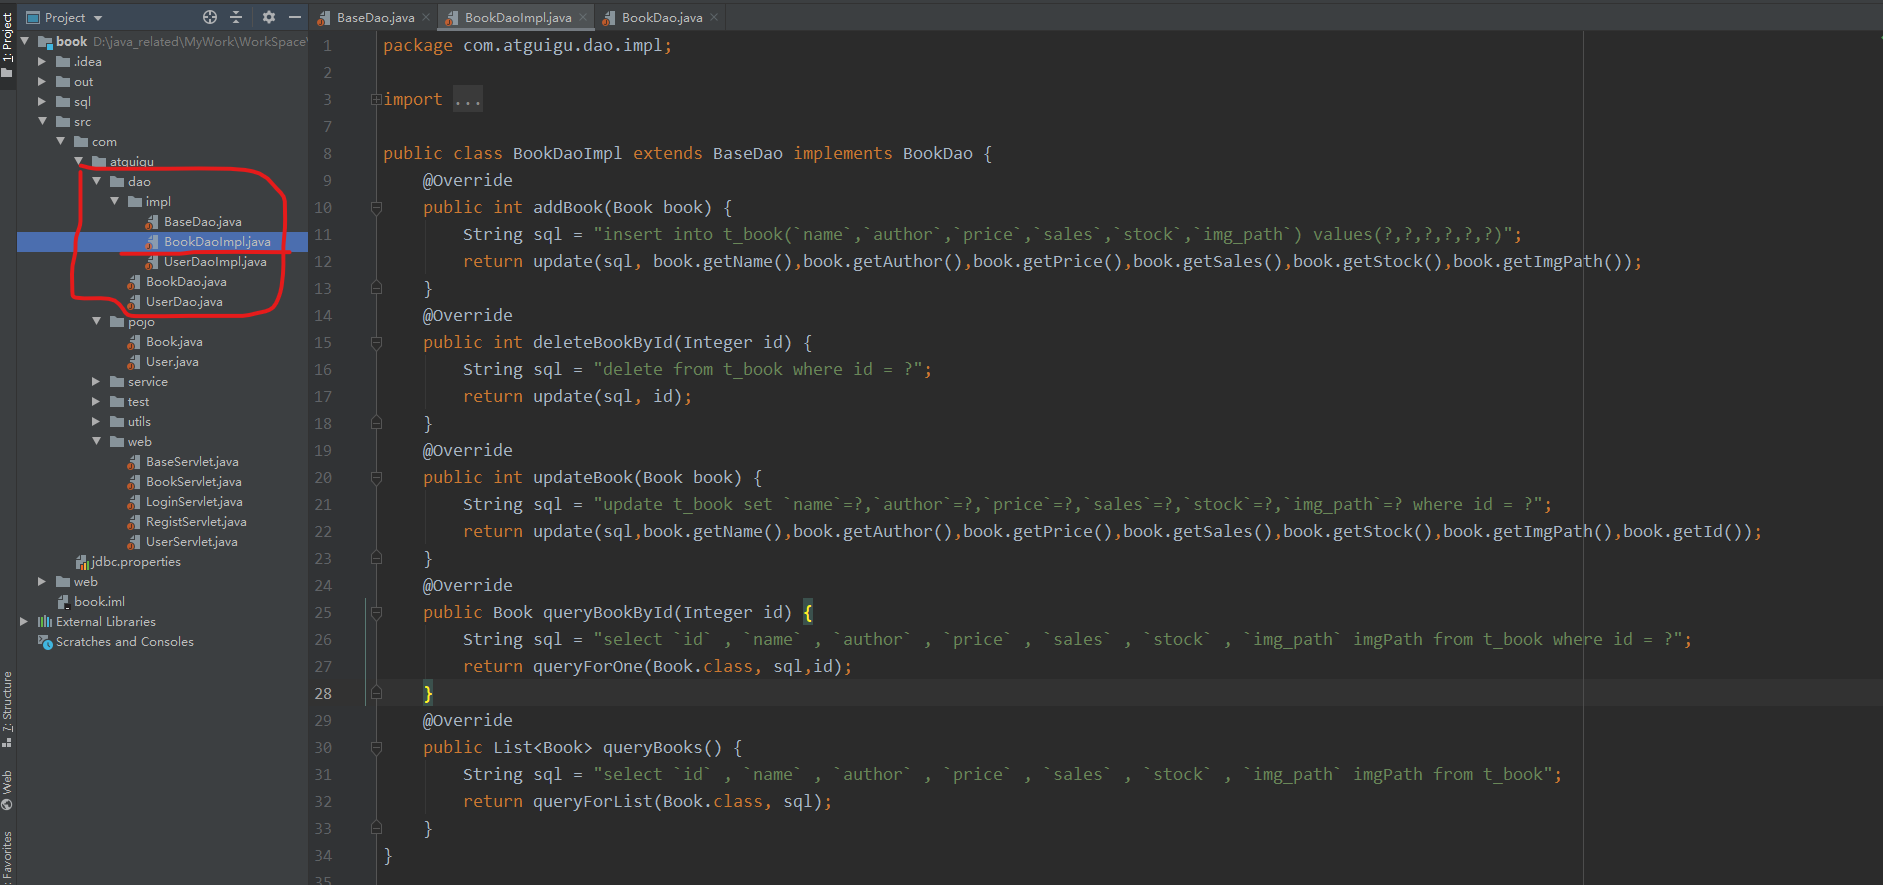Click the External Libraries icon
This screenshot has width=1883, height=885.
point(45,621)
